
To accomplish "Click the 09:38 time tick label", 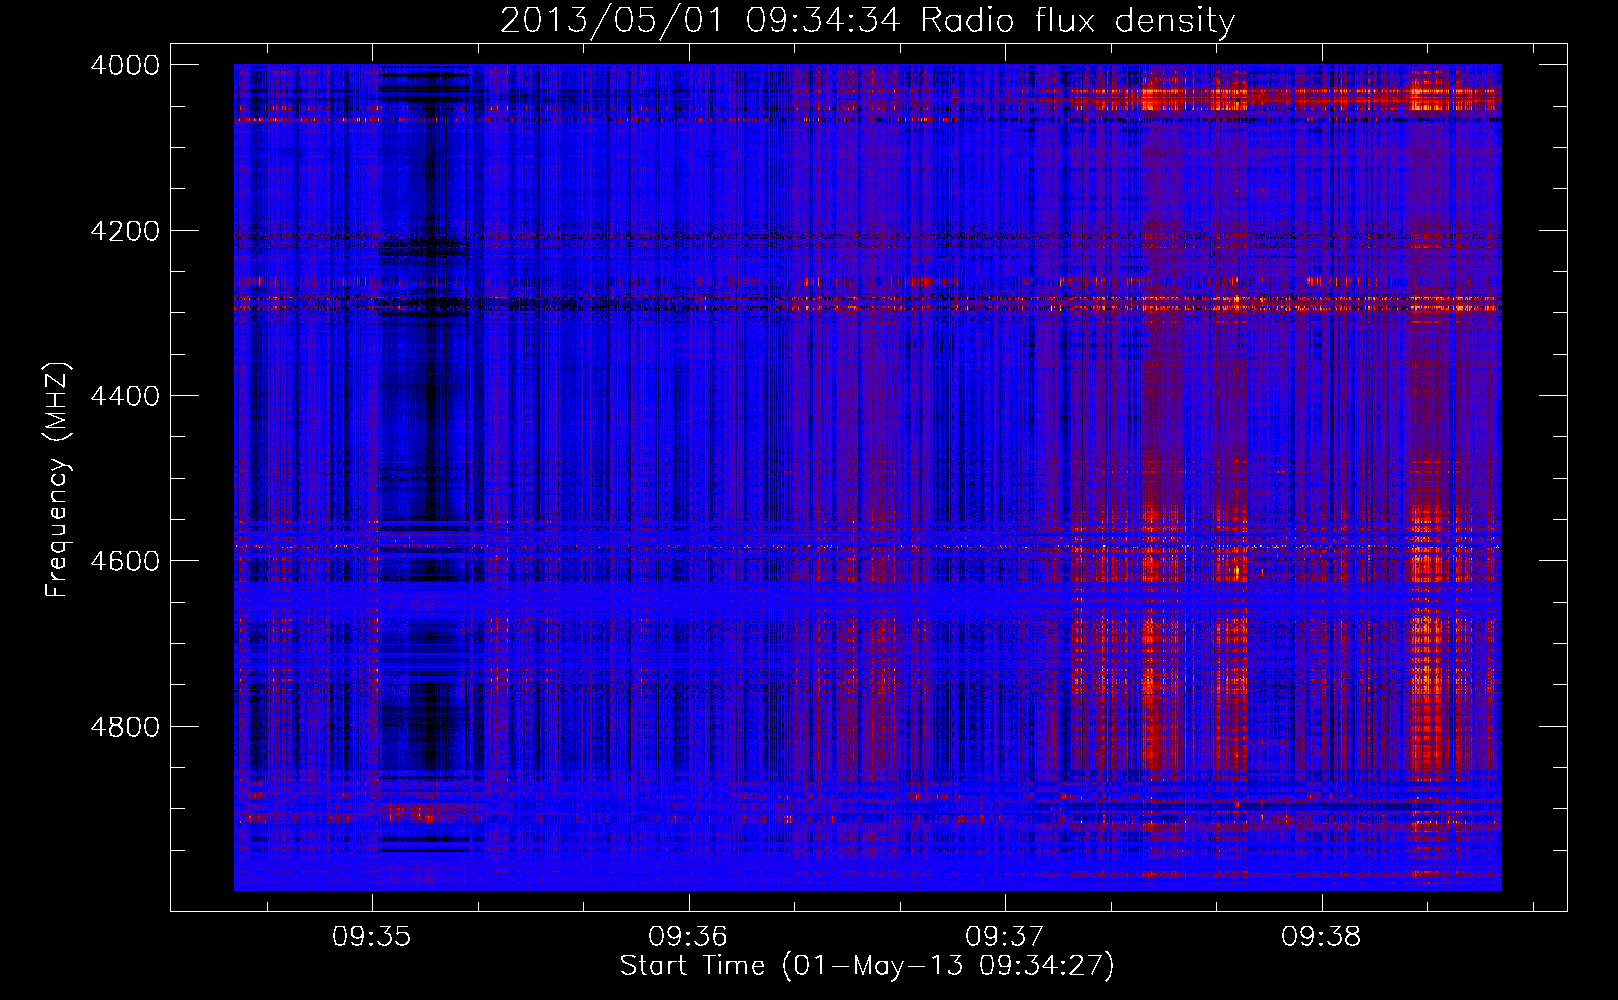I will [1321, 937].
